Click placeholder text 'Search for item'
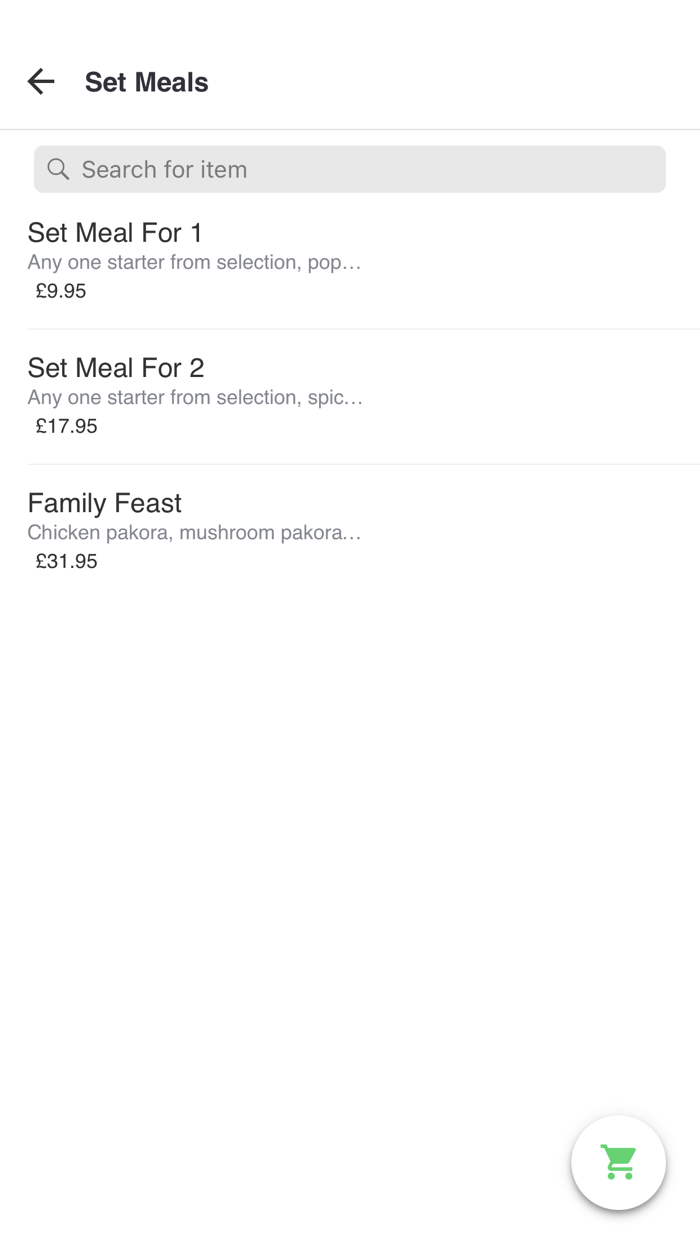This screenshot has width=700, height=1244. click(x=164, y=170)
